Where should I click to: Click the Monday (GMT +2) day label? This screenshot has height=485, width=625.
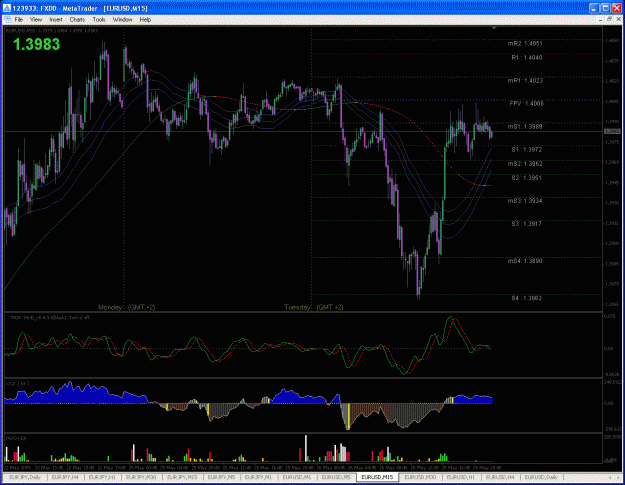pyautogui.click(x=127, y=307)
